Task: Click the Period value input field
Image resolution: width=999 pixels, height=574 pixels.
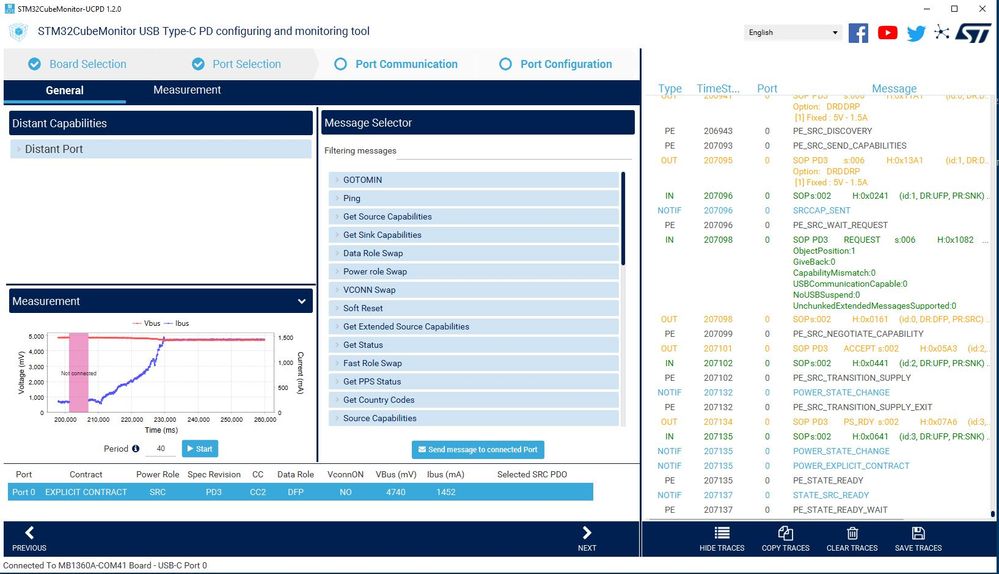Action: 161,448
